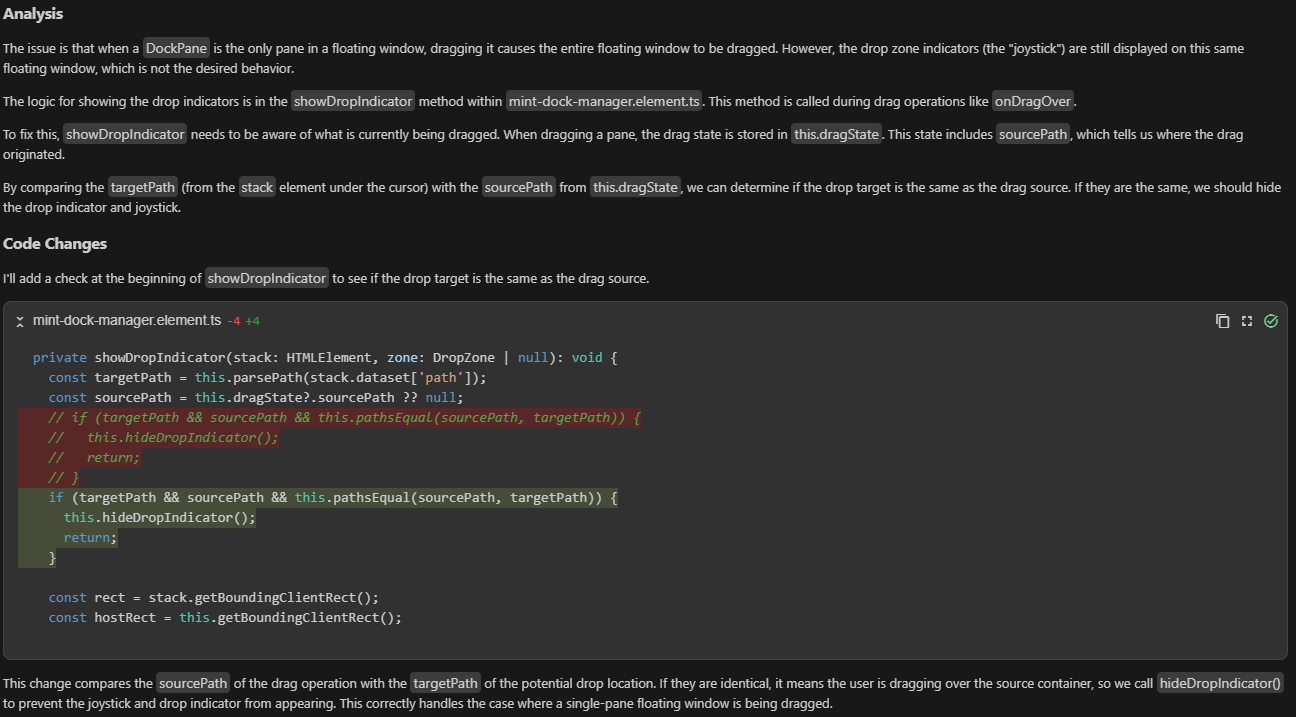Click the Code Changes heading
Image resolution: width=1296 pixels, height=717 pixels.
point(55,244)
